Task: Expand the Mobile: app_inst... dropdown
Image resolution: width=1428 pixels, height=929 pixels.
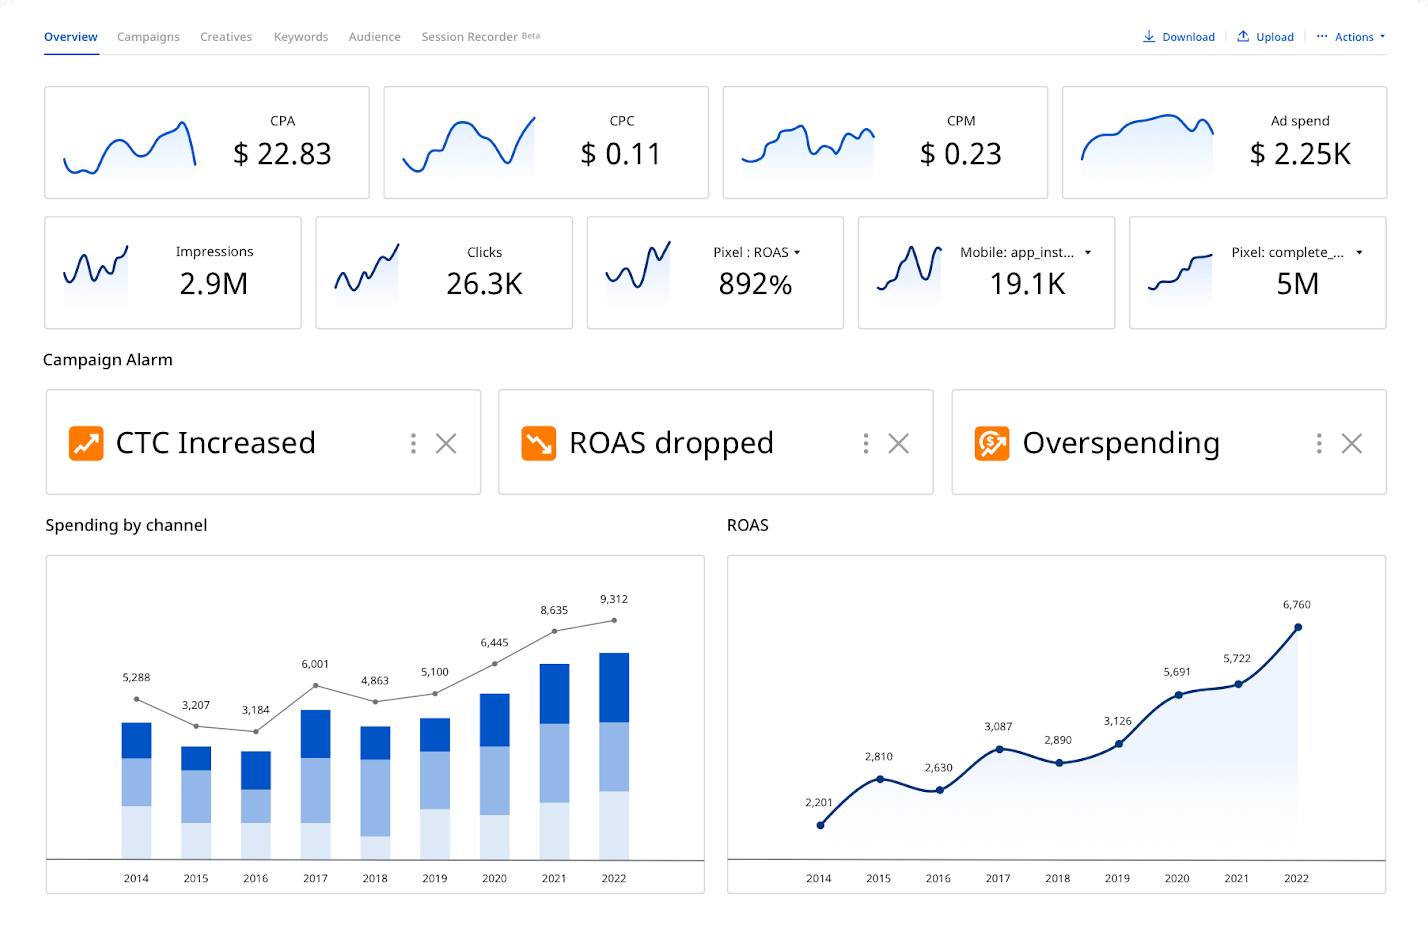Action: pos(1088,253)
